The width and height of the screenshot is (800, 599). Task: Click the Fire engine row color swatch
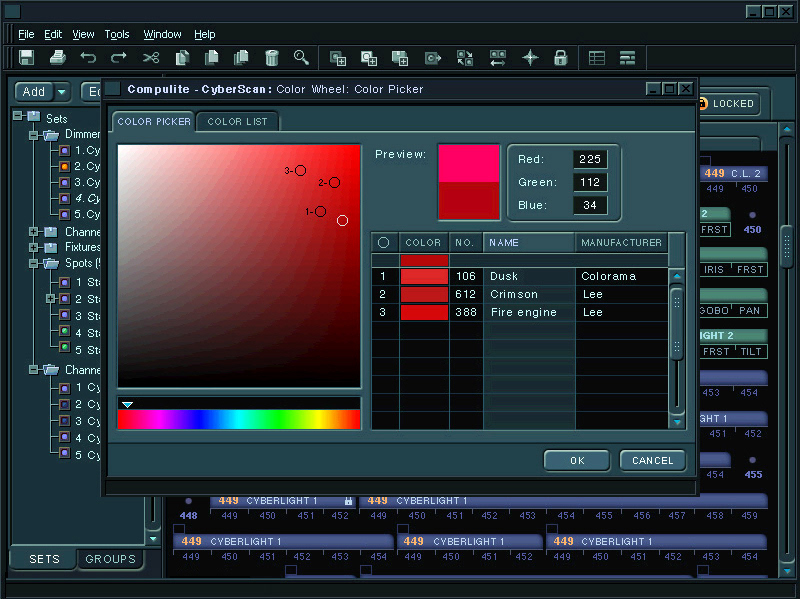[424, 312]
